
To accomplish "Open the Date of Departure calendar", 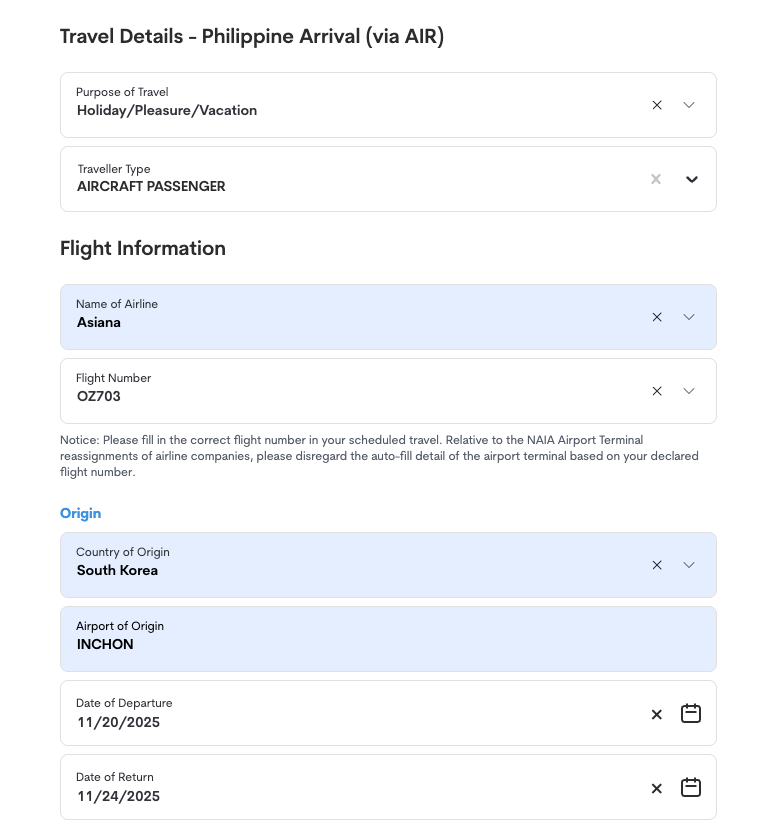I will [x=690, y=714].
